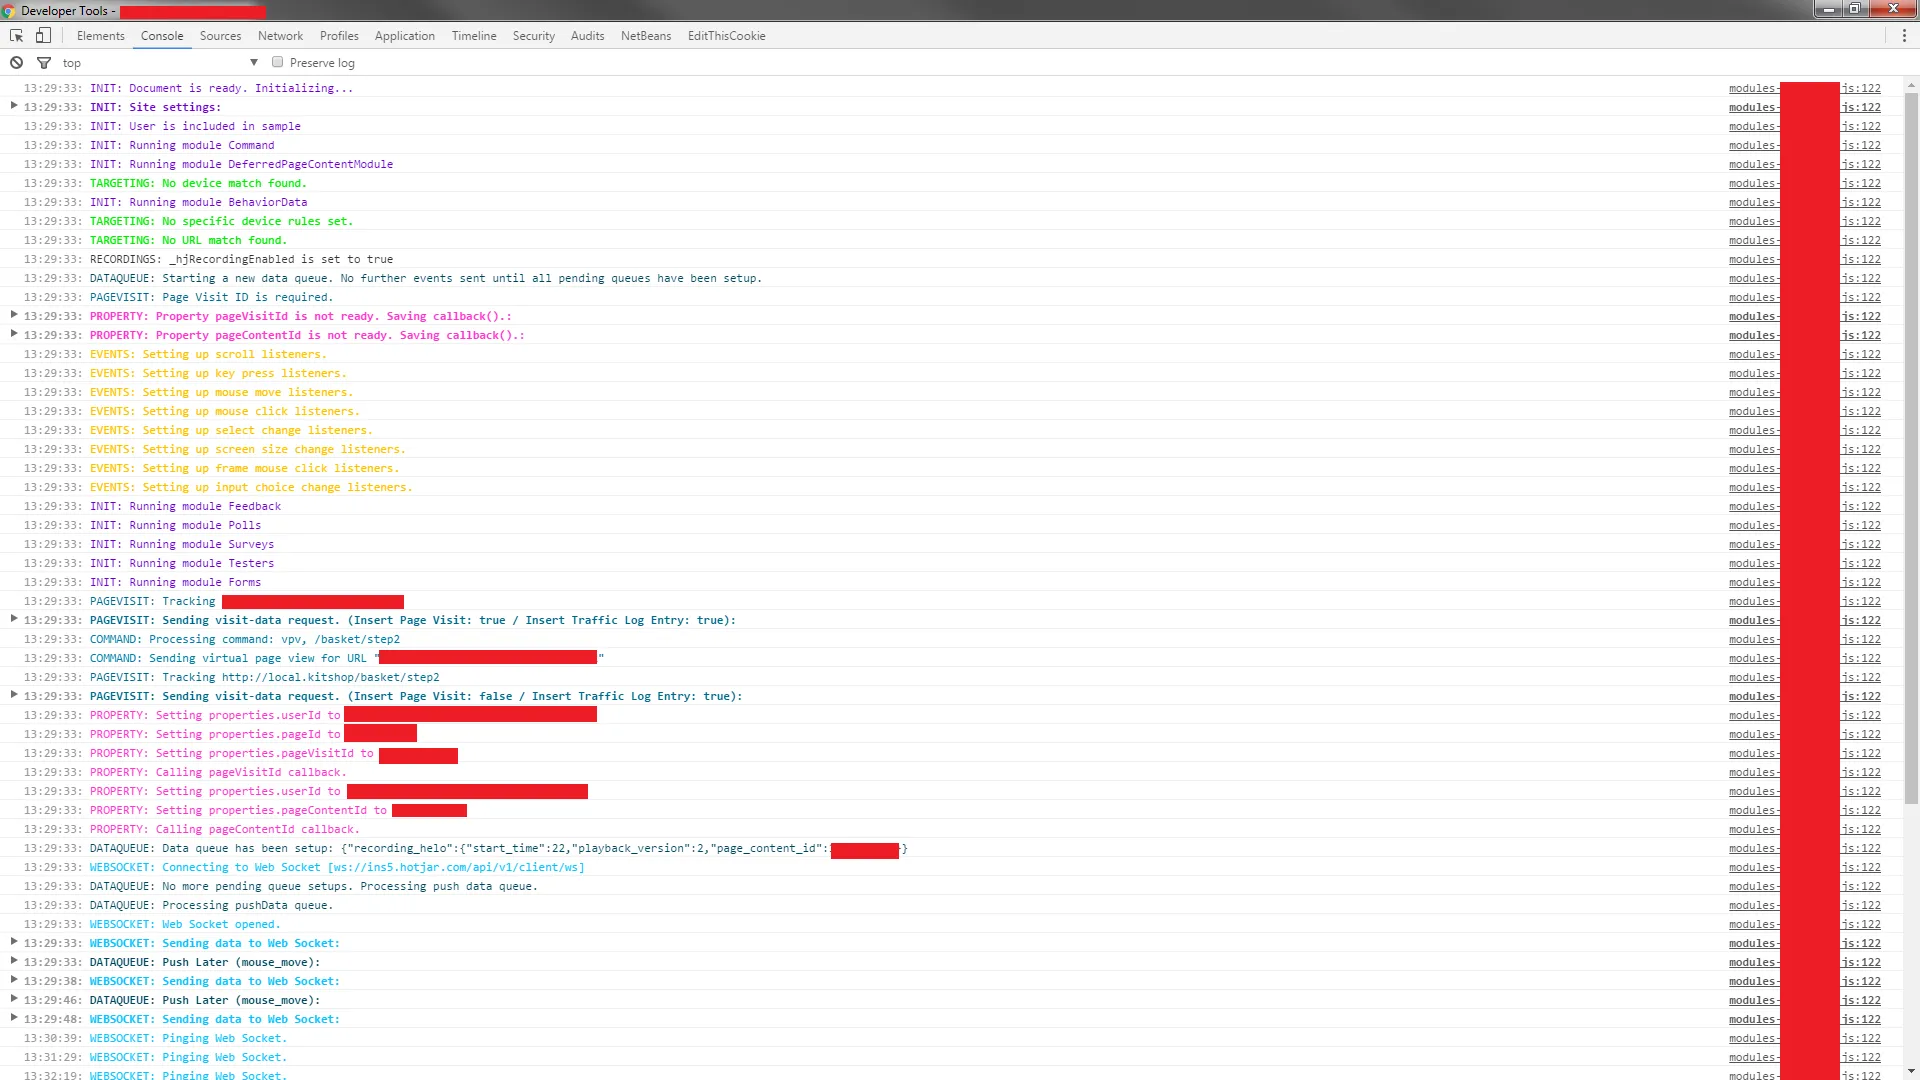Expand the Push Later mouse_move entry at 13:29:46
This screenshot has height=1080, width=1920.
click(x=14, y=999)
